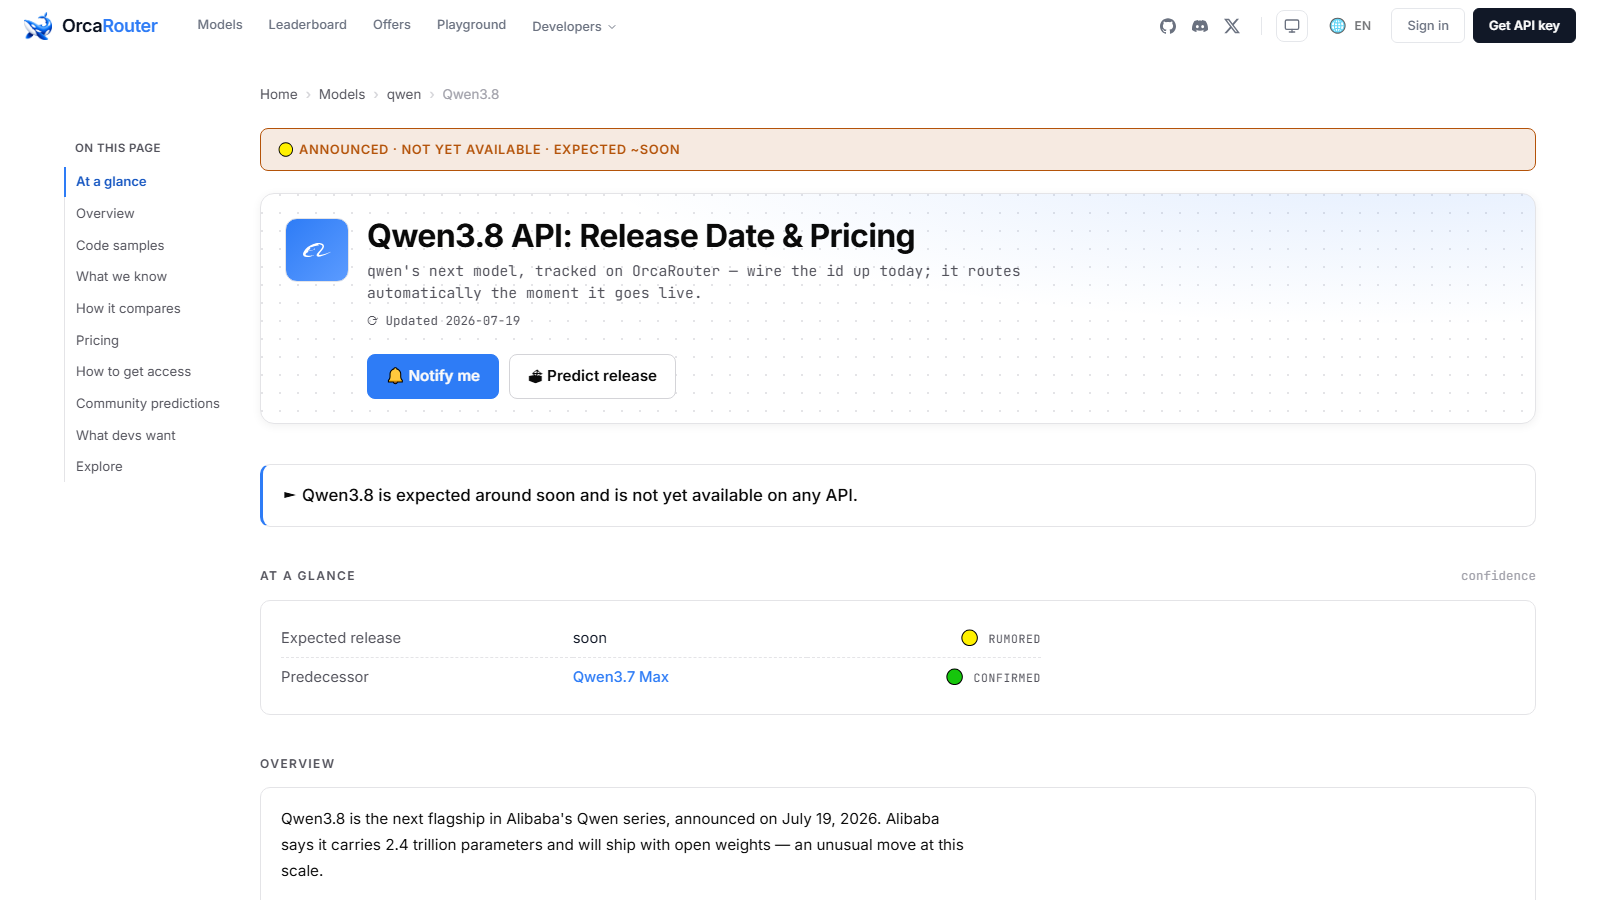This screenshot has width=1600, height=900.
Task: Jump to What devs want section
Action: [x=126, y=435]
